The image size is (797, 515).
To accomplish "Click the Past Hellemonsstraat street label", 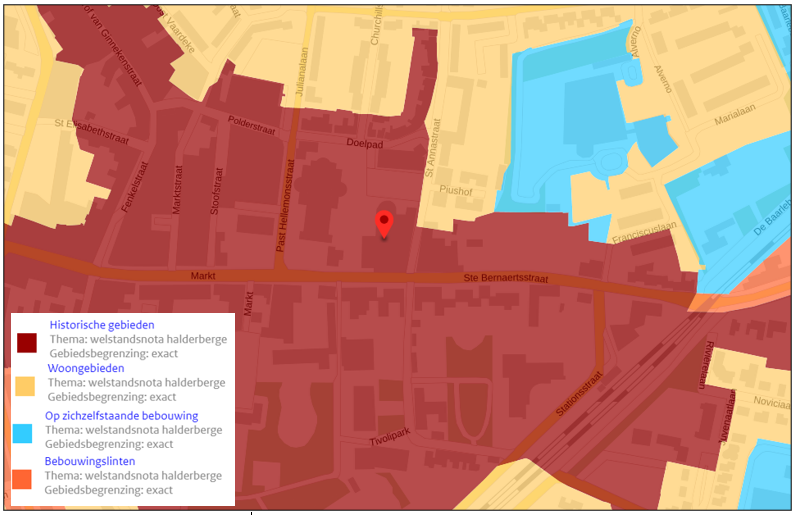I will click(x=285, y=205).
